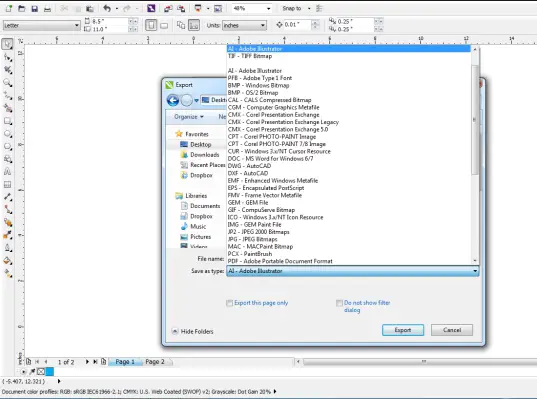Open Documents under Libraries

(205, 206)
